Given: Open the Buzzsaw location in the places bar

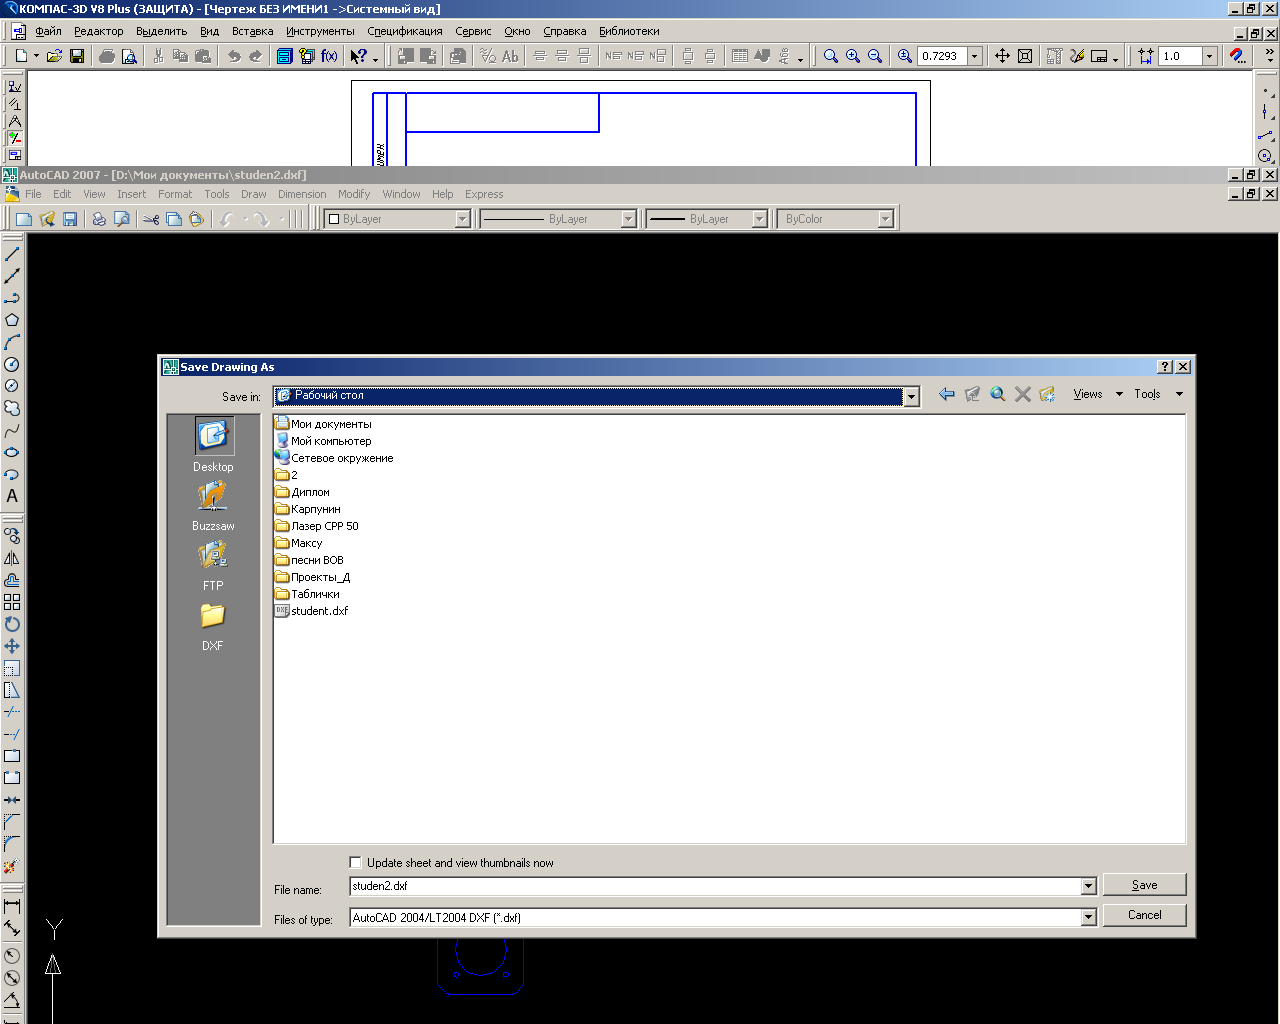Looking at the screenshot, I should (213, 505).
